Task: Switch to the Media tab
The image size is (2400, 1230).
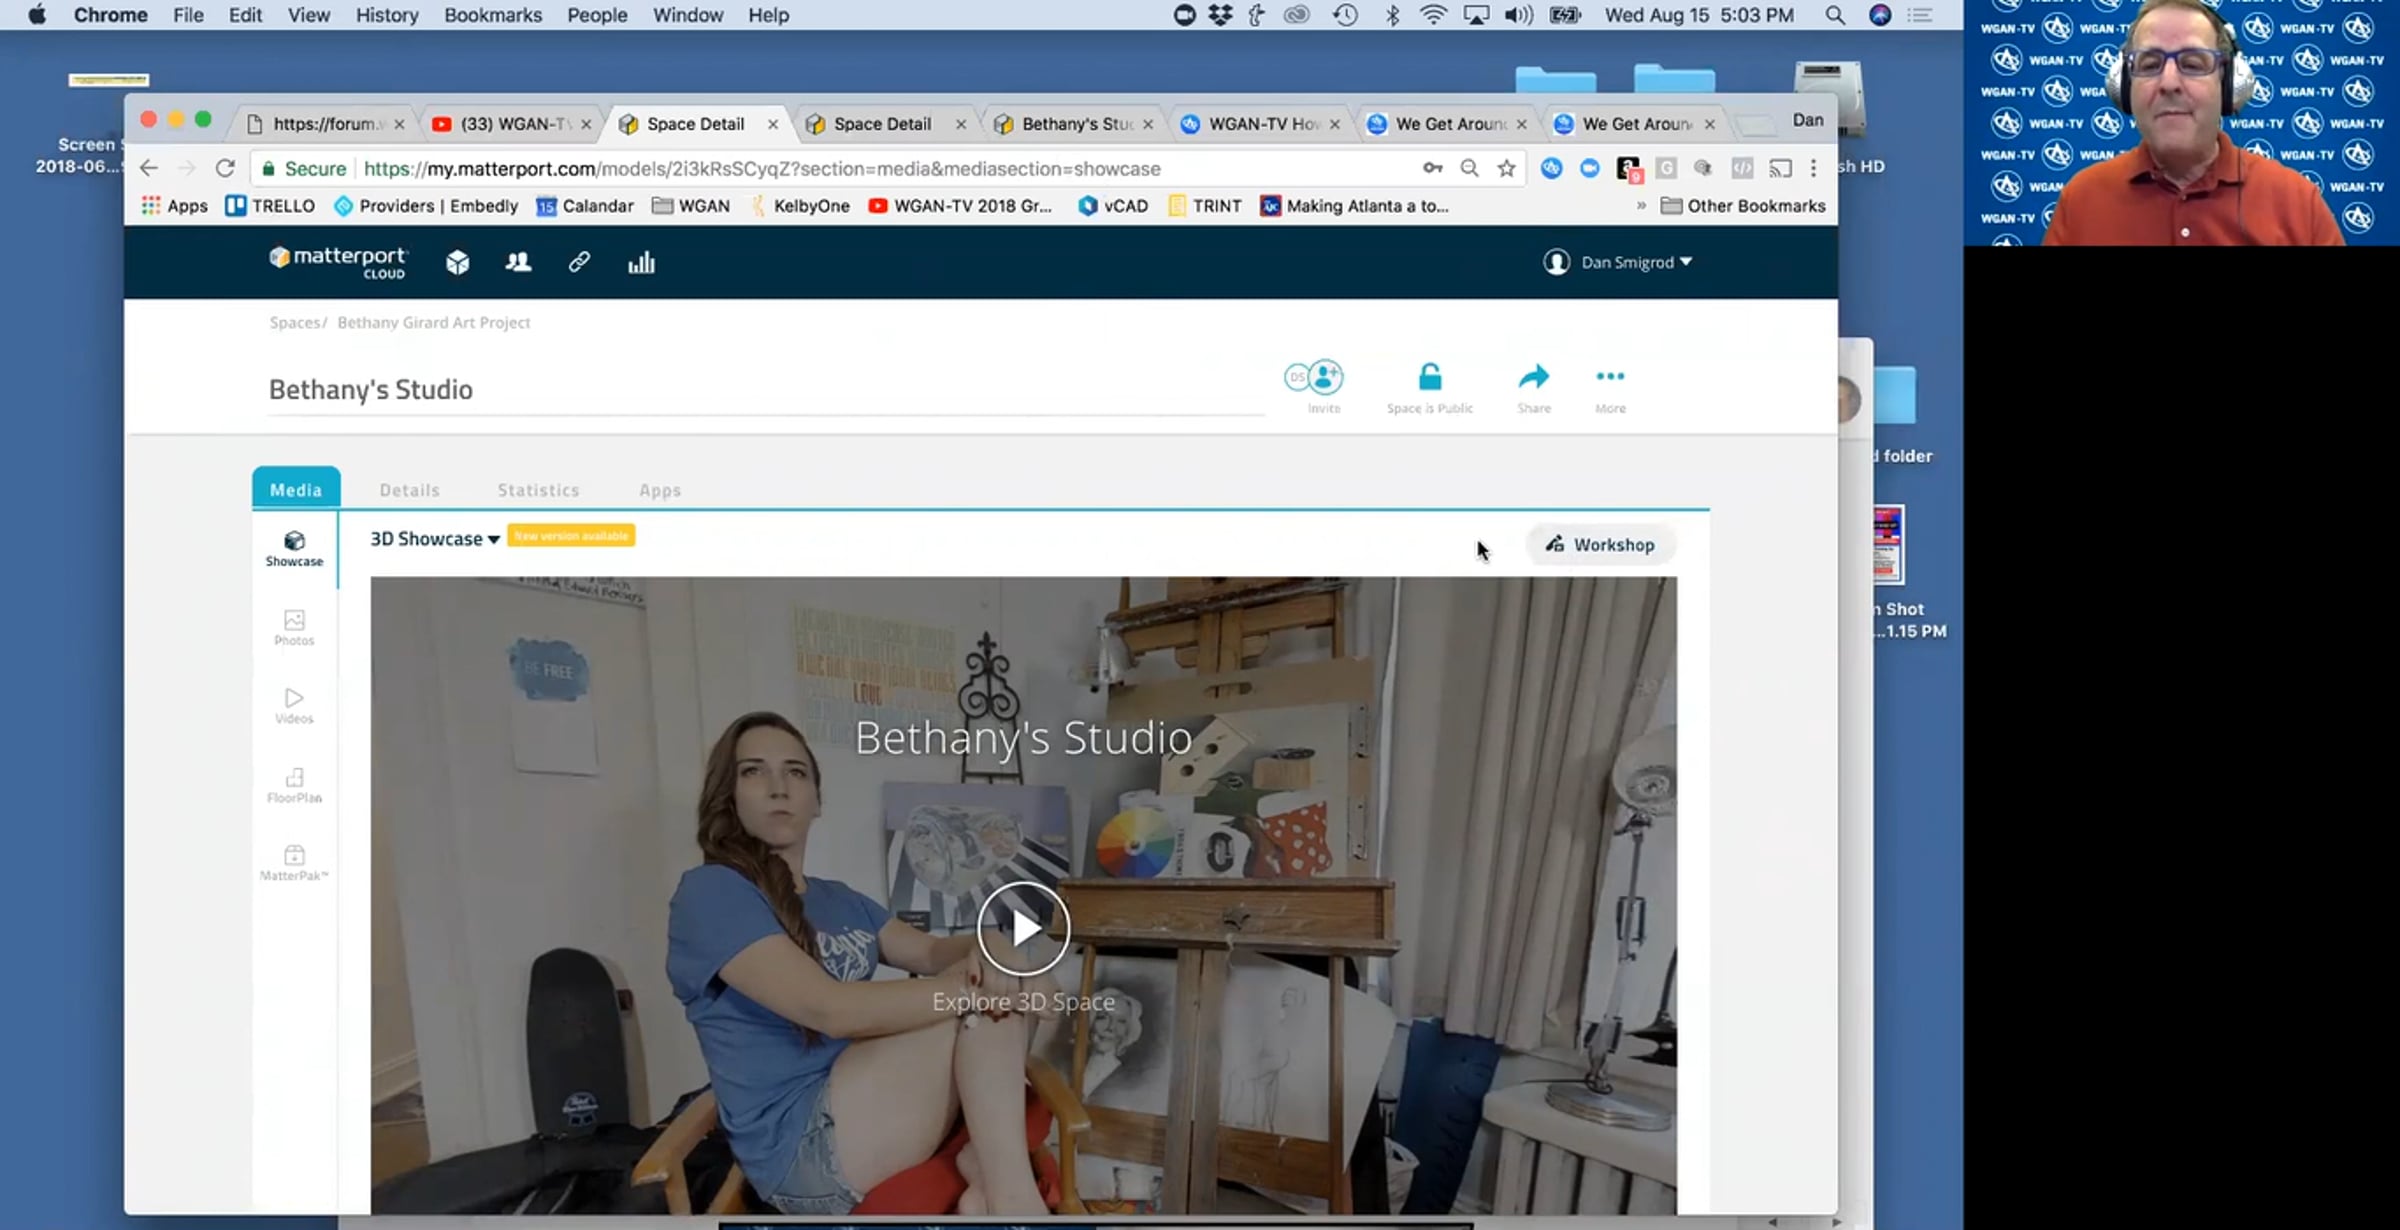Action: click(x=296, y=489)
